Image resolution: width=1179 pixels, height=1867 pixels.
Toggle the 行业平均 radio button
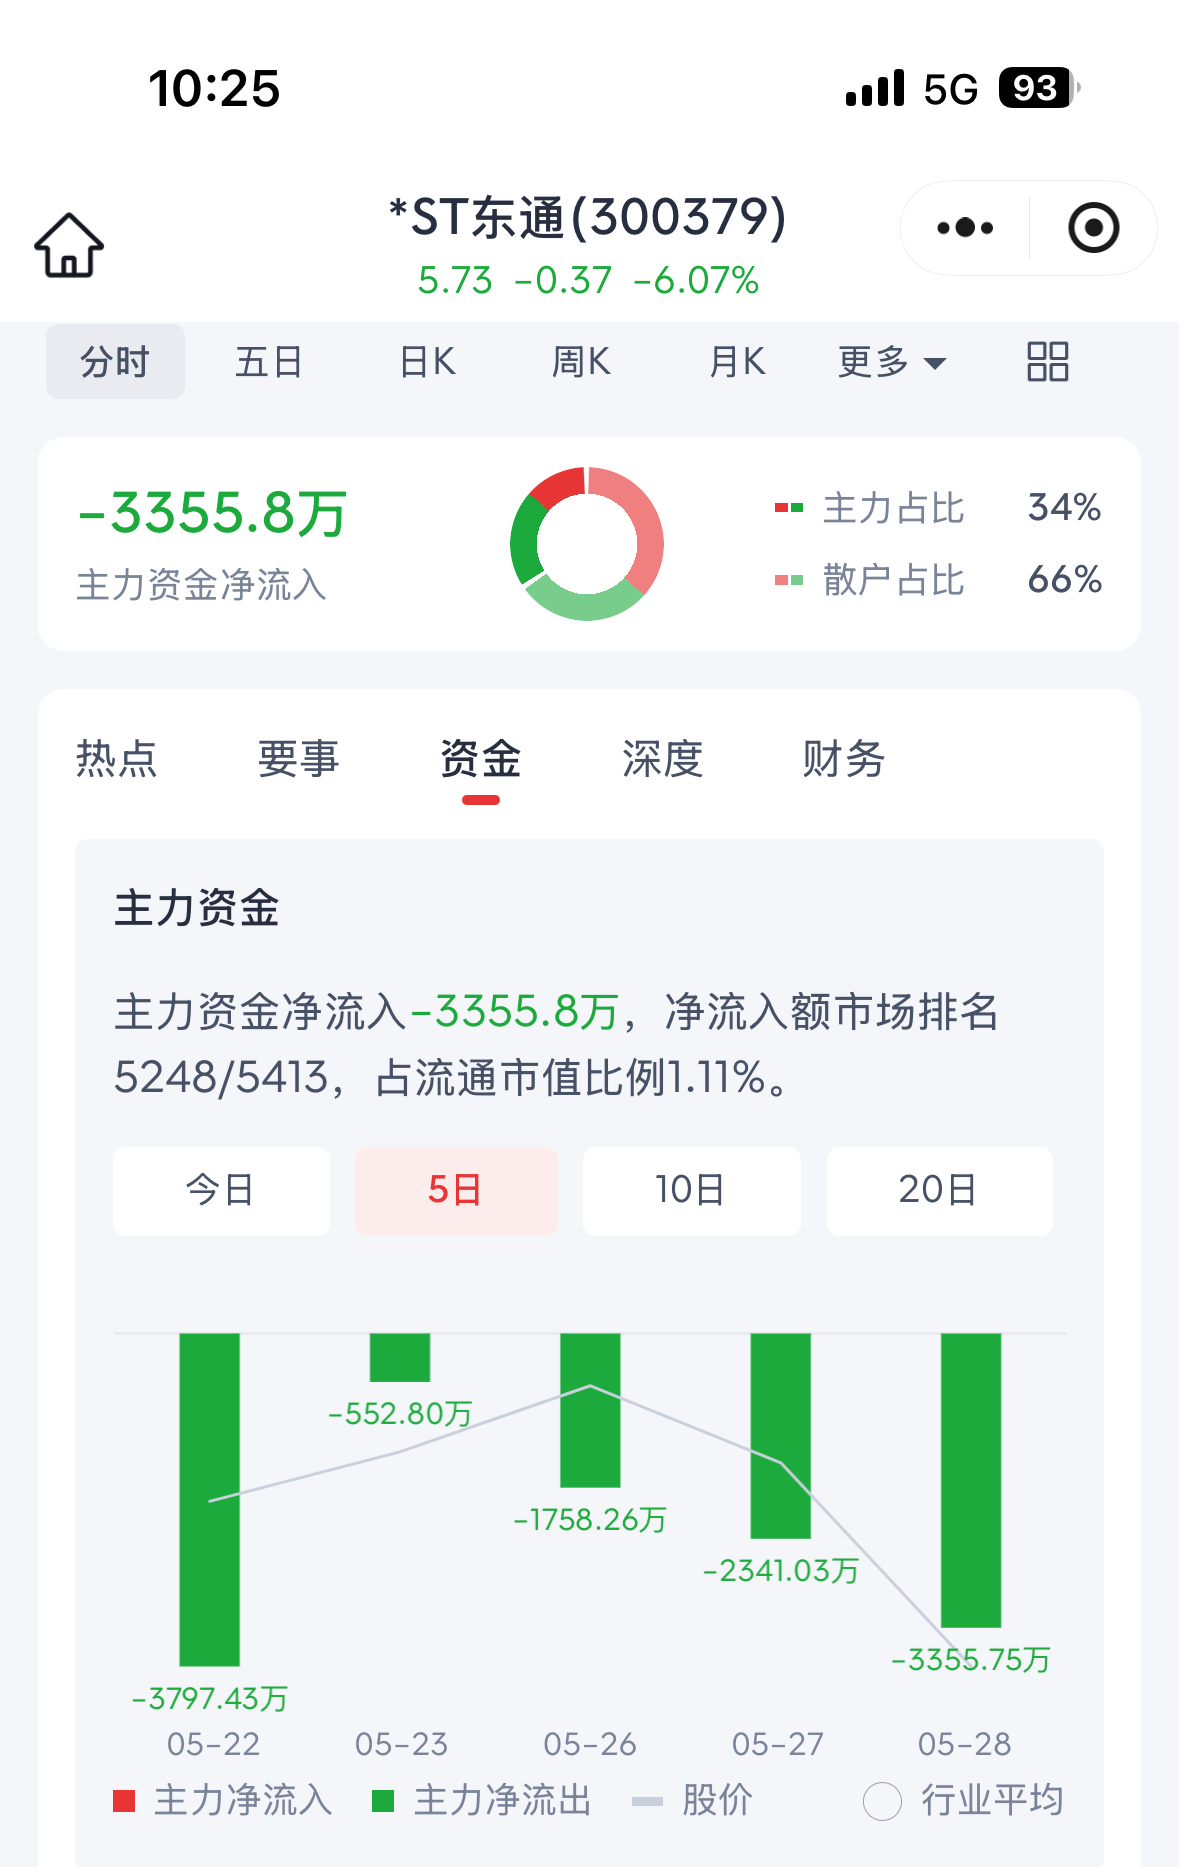click(x=882, y=1801)
